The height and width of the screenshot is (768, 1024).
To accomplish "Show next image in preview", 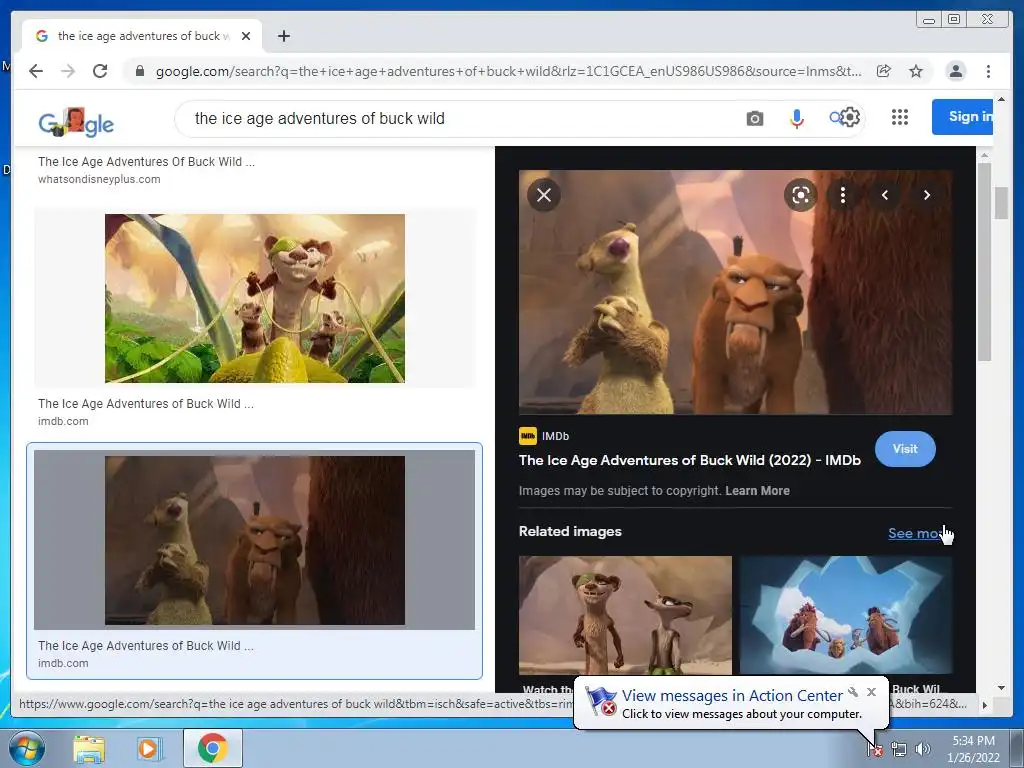I will click(x=927, y=195).
